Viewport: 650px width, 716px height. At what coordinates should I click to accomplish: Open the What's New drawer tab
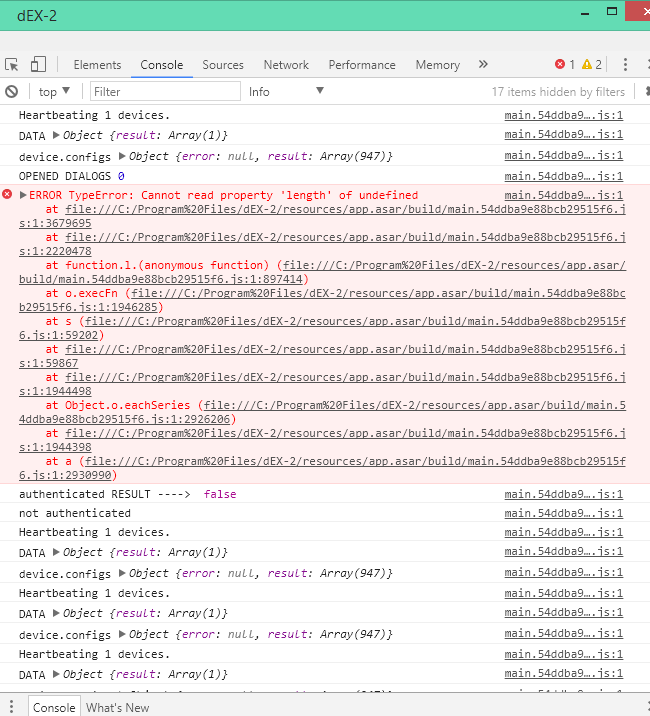pos(117,707)
